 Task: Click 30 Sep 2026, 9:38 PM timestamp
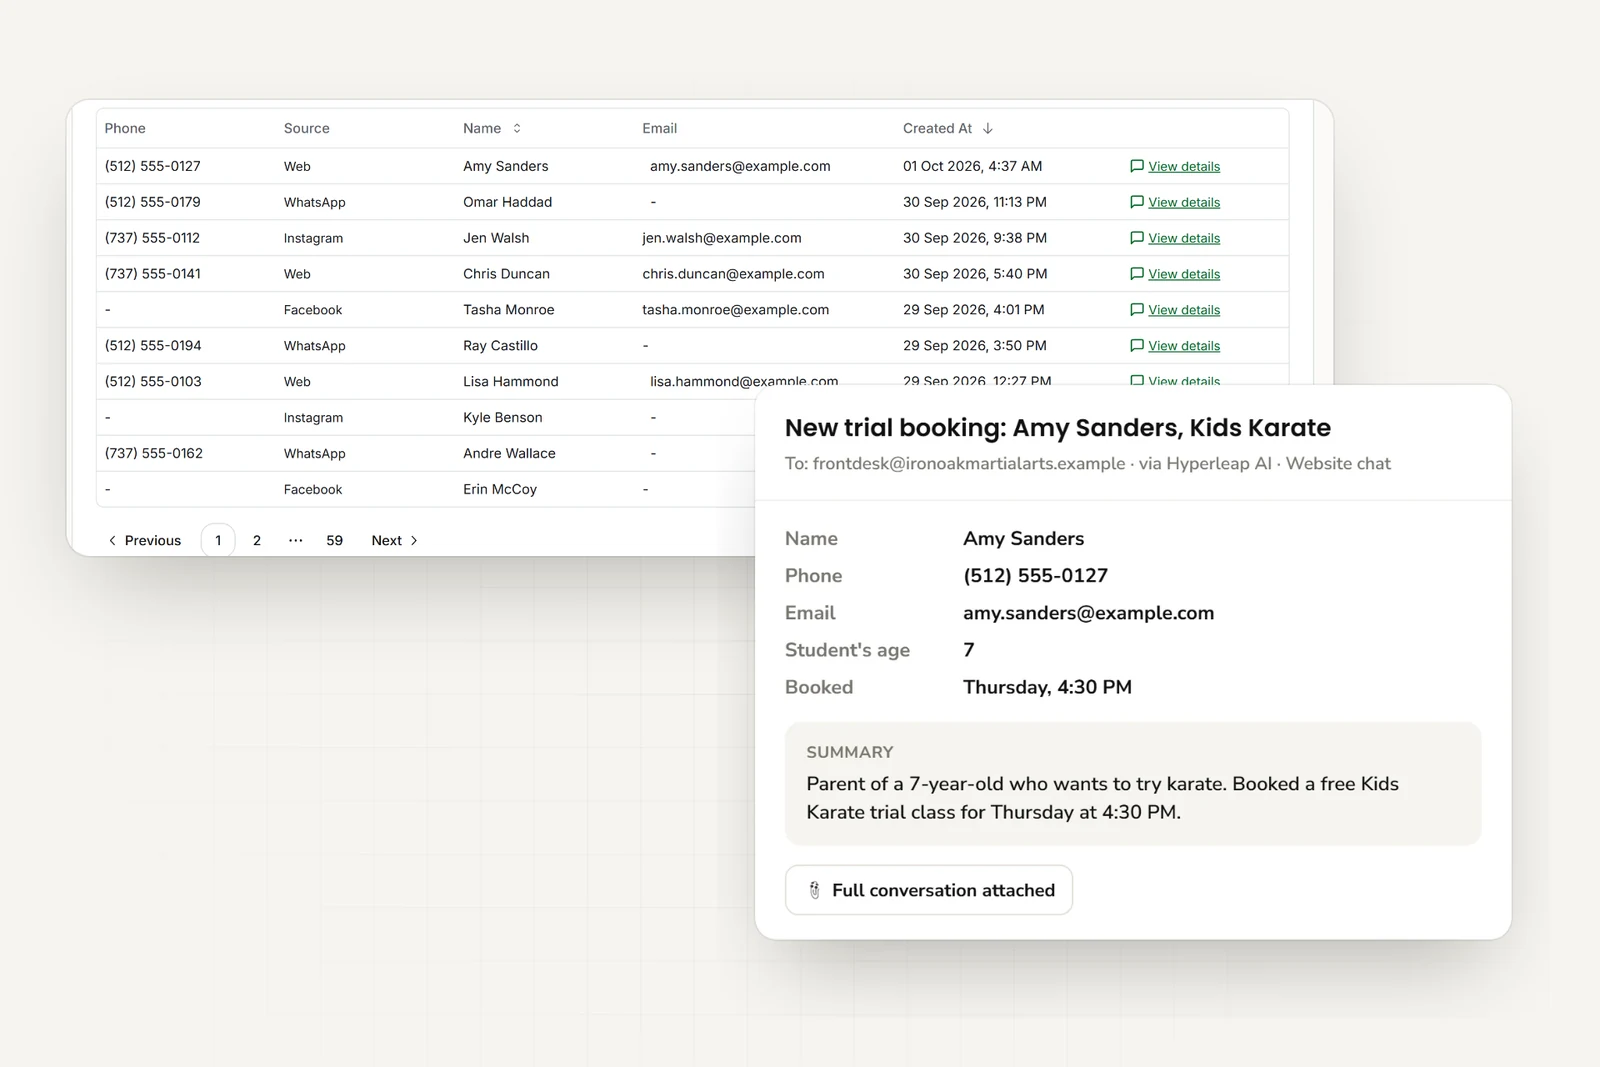[975, 238]
